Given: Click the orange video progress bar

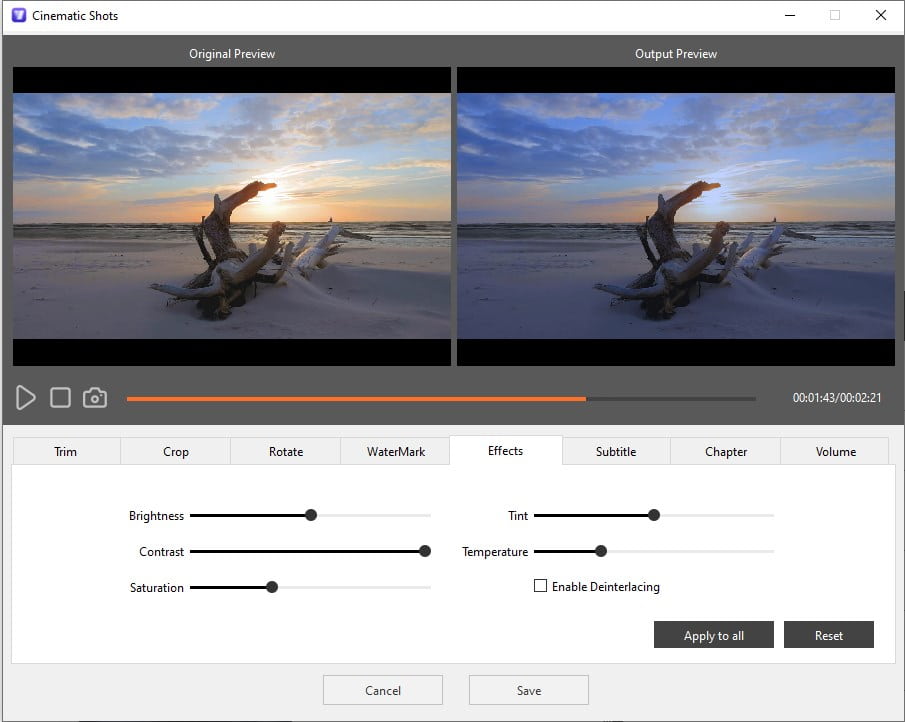Looking at the screenshot, I should pos(356,399).
